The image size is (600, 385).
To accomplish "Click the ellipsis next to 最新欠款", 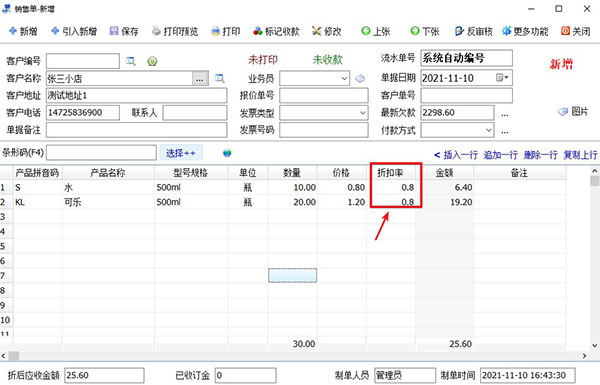I will tap(505, 114).
